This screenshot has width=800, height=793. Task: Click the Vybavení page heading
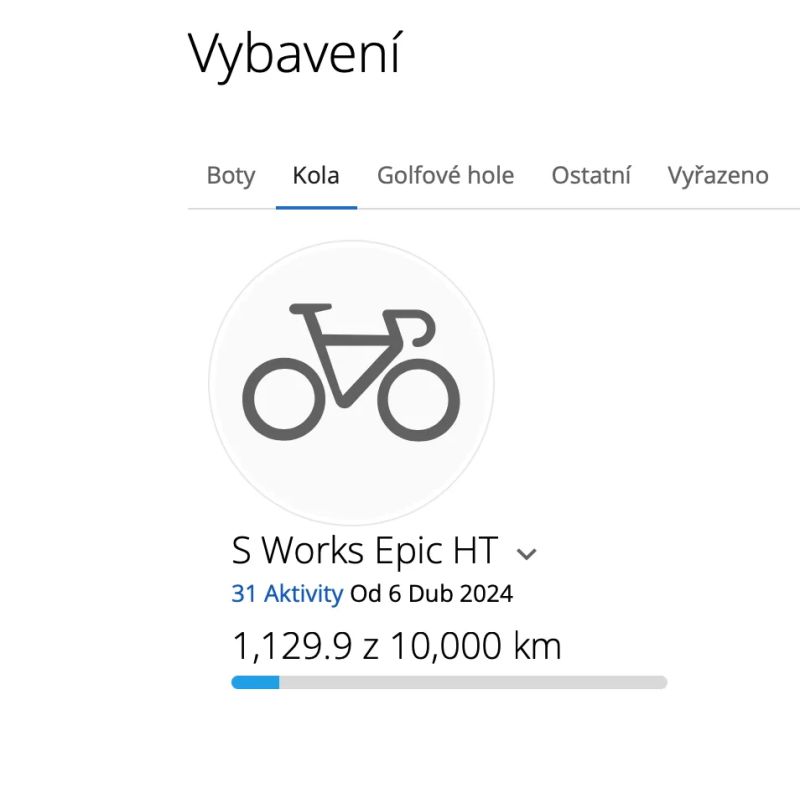(x=295, y=55)
